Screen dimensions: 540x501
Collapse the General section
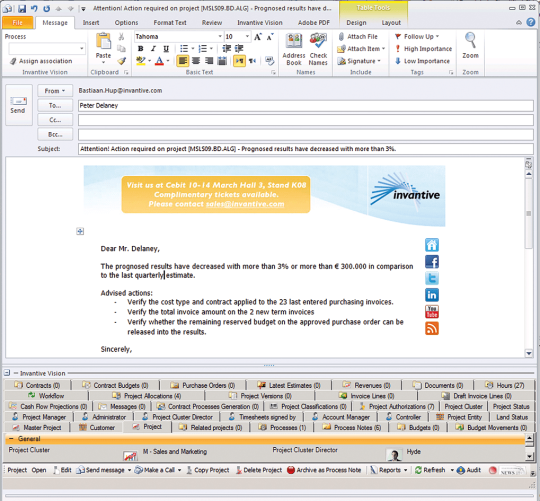pyautogui.click(x=11, y=439)
